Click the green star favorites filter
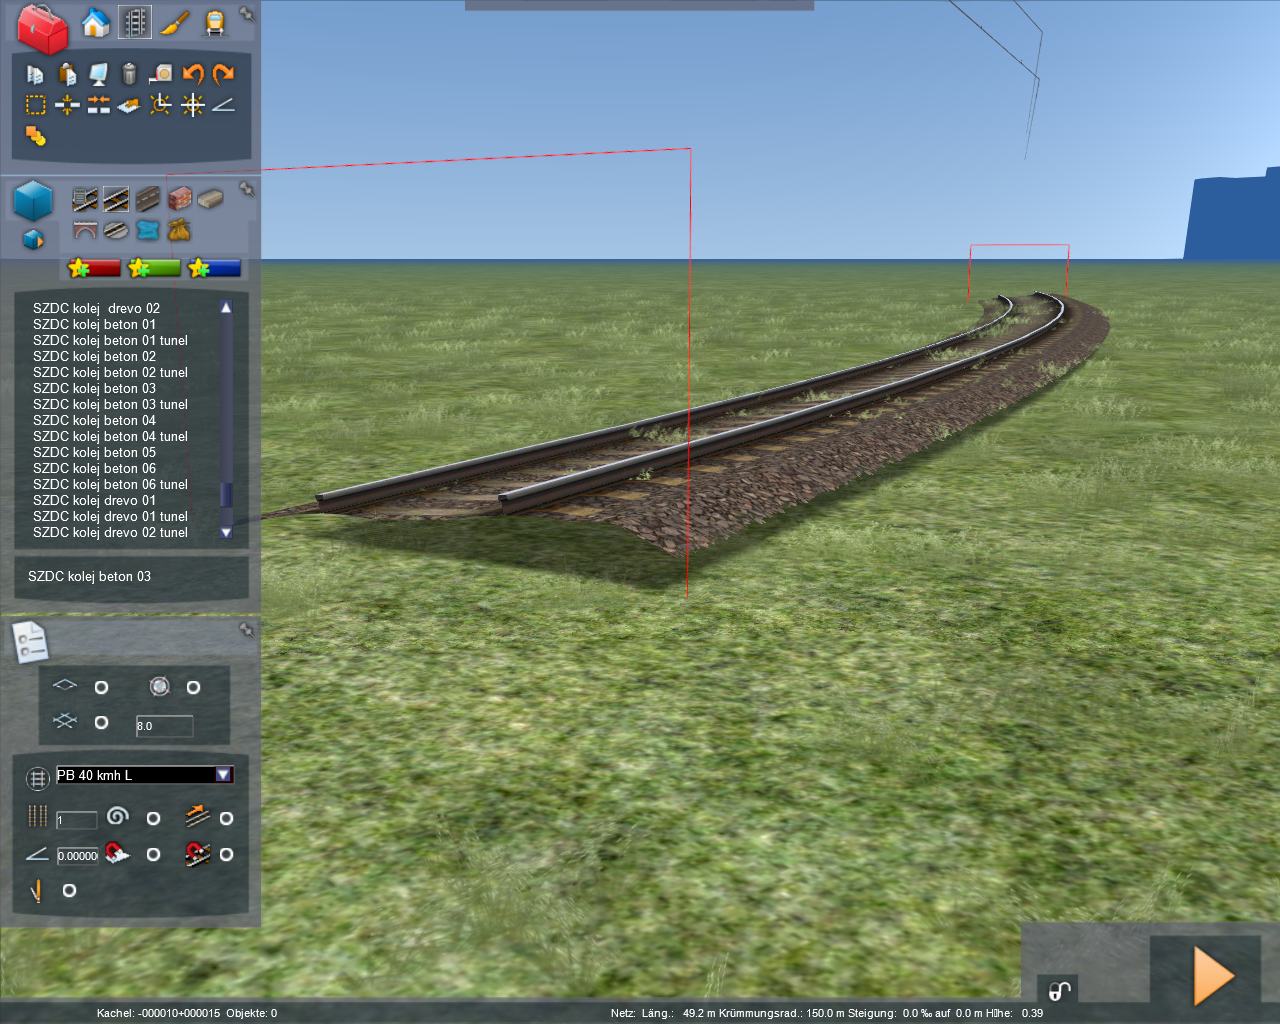1280x1024 pixels. click(x=154, y=268)
